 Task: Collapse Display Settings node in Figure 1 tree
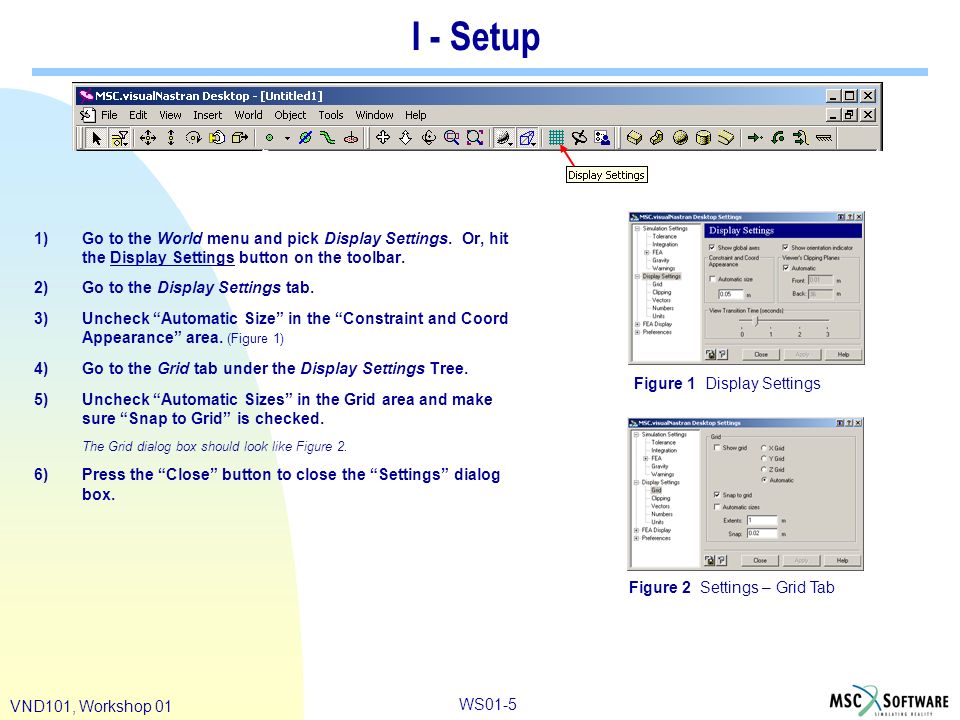637,276
